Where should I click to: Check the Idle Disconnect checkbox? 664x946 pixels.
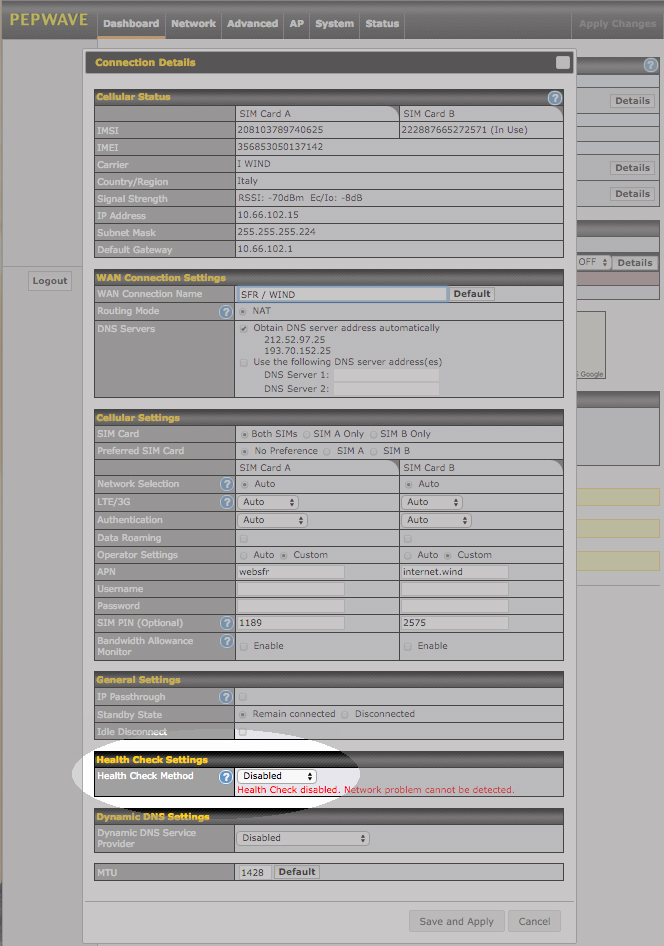pos(243,732)
